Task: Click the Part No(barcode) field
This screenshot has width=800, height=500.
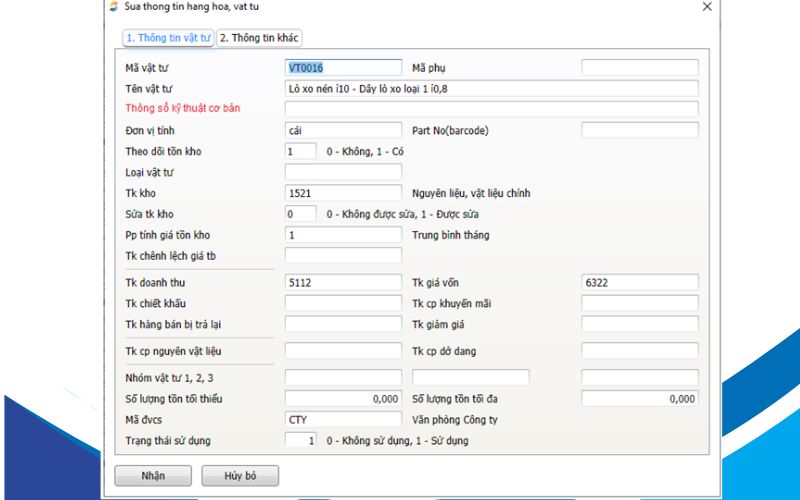Action: 639,130
